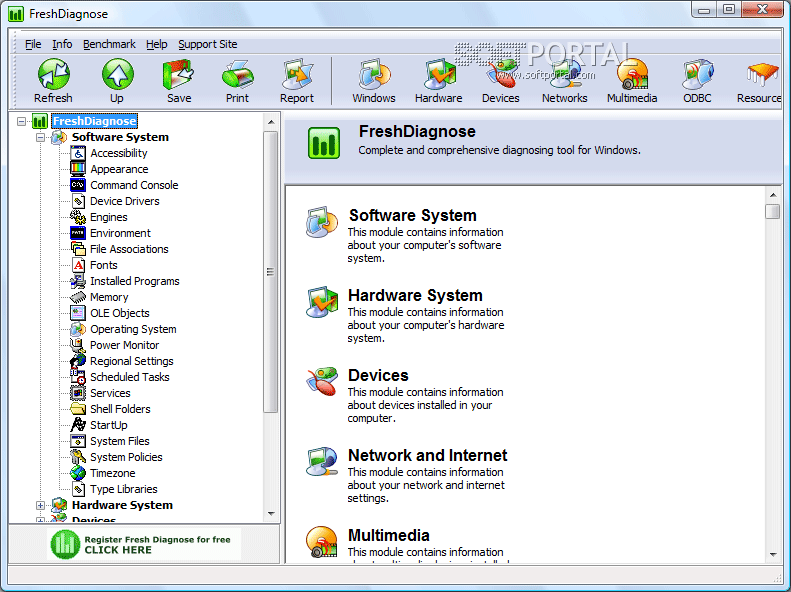Screen dimensions: 791x592
Task: Open the Windows module in toolbar
Action: [374, 75]
